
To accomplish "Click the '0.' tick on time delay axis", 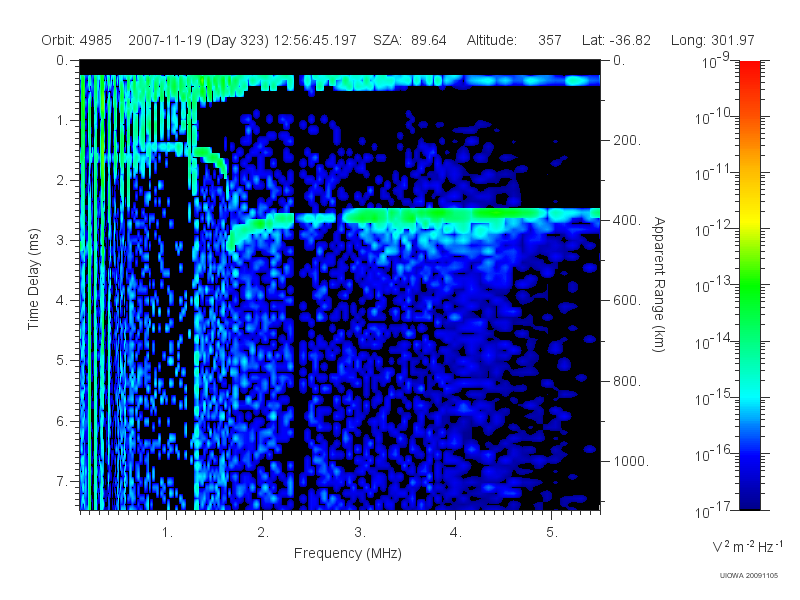I will point(62,61).
